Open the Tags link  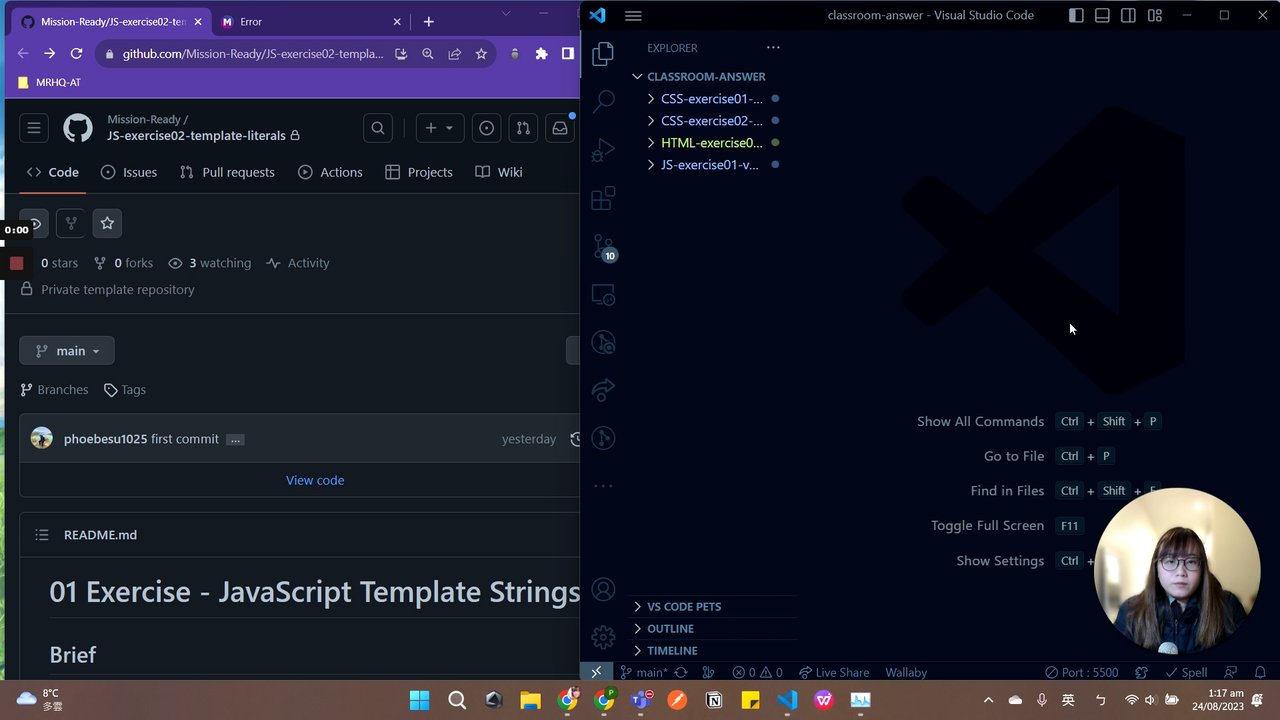125,390
